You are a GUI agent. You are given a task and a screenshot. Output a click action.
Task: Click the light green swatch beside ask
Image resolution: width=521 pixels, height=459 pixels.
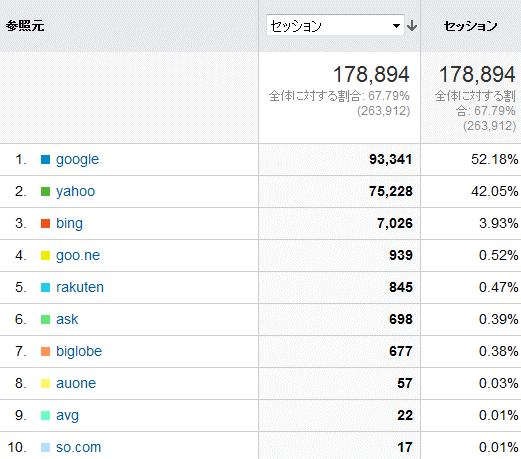tap(45, 320)
